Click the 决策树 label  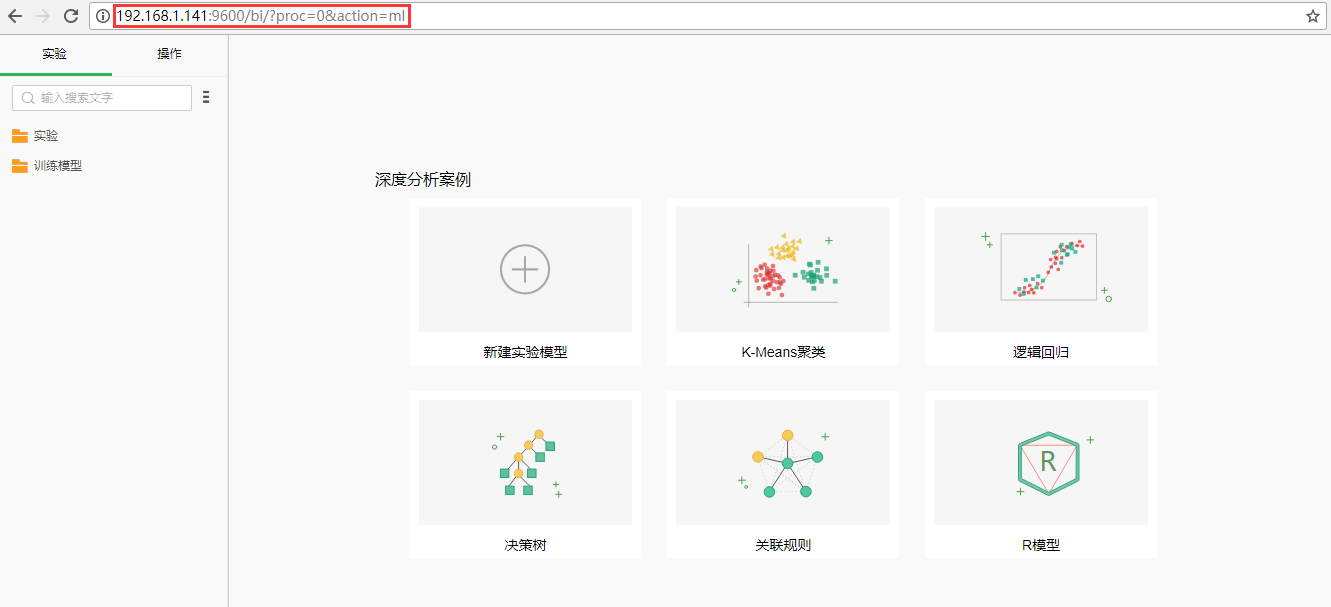coord(525,545)
